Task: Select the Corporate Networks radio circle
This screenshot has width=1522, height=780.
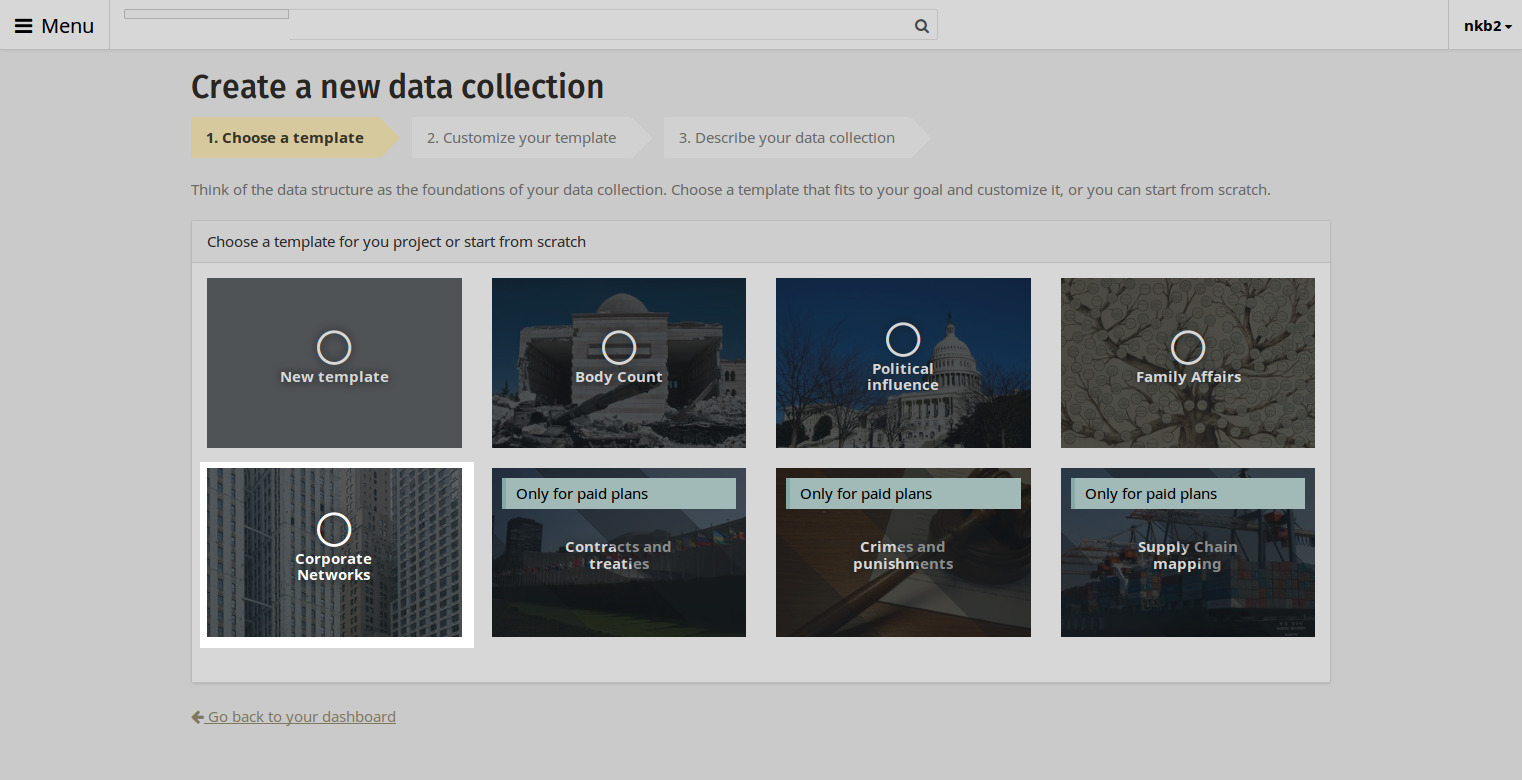Action: (334, 530)
